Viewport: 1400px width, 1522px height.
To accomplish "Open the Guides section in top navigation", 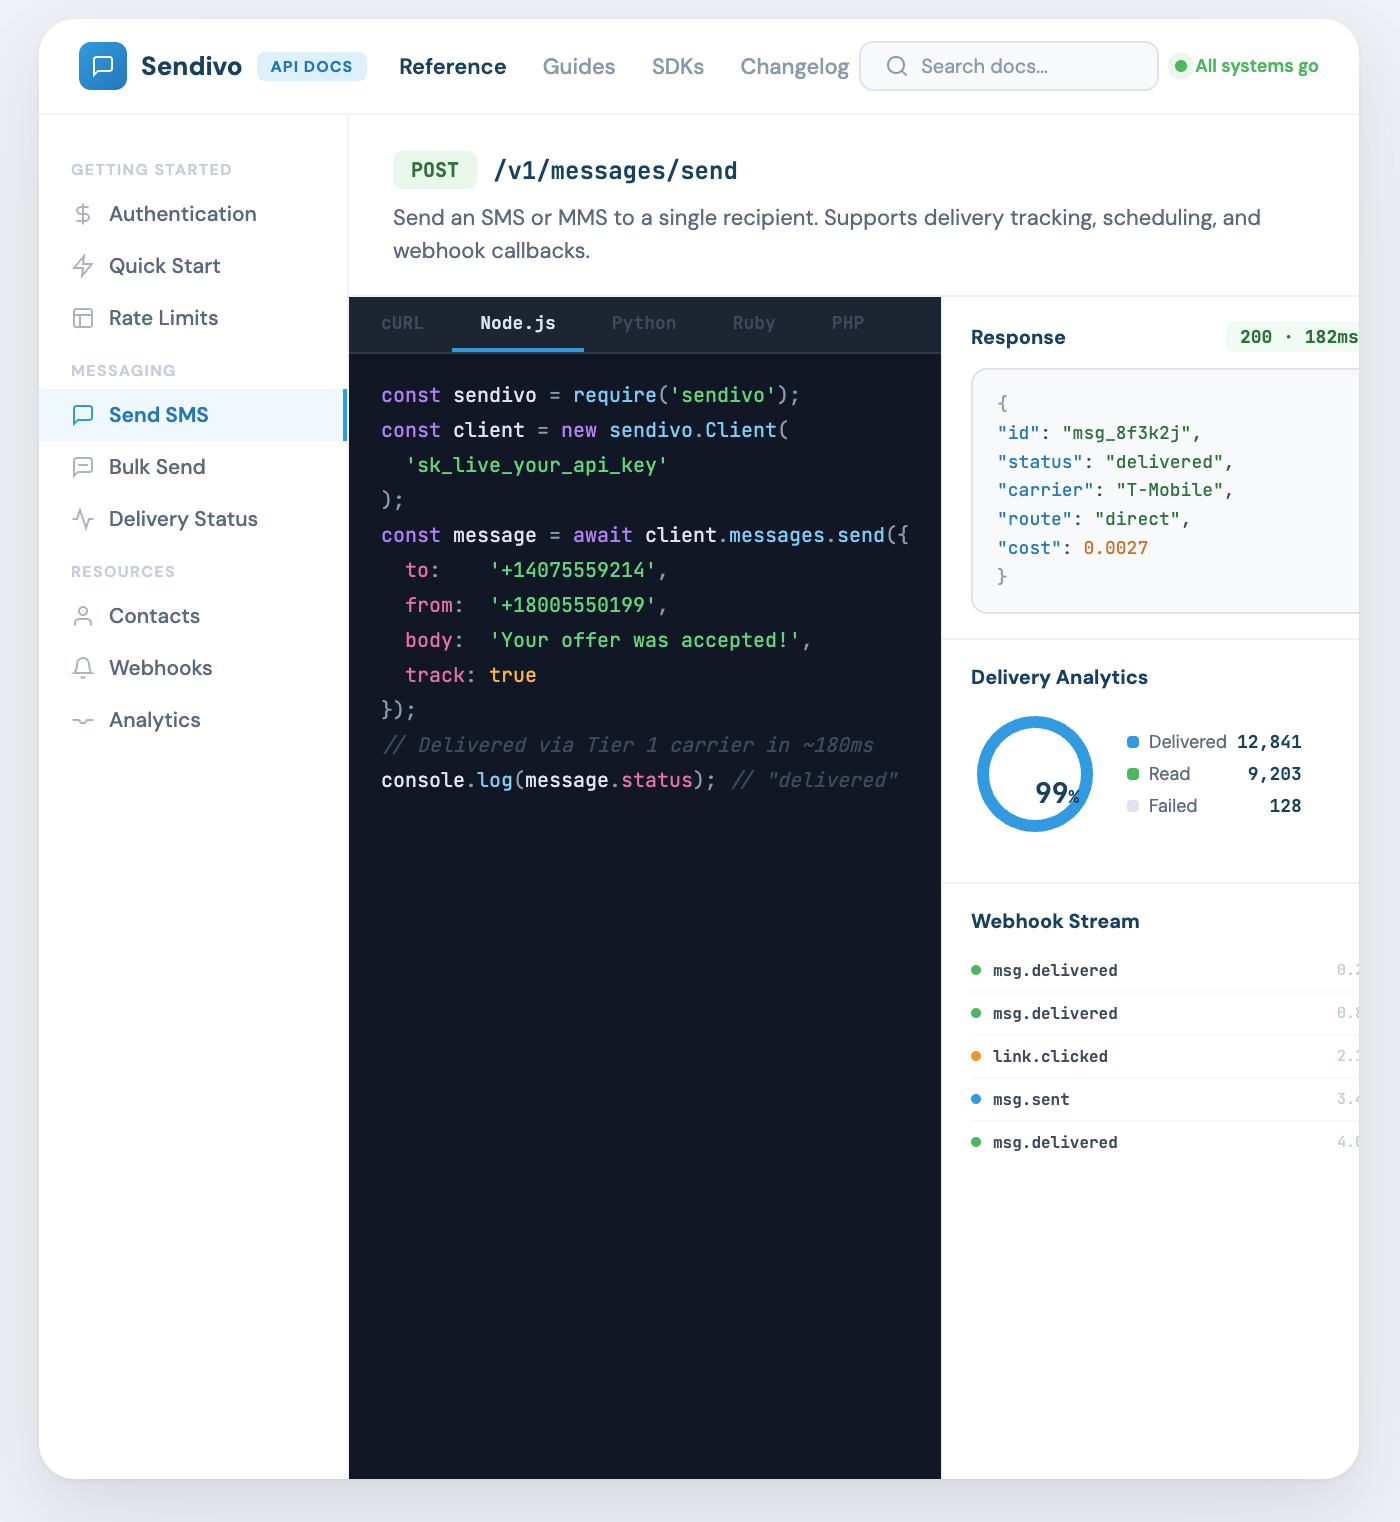I will click(x=578, y=66).
